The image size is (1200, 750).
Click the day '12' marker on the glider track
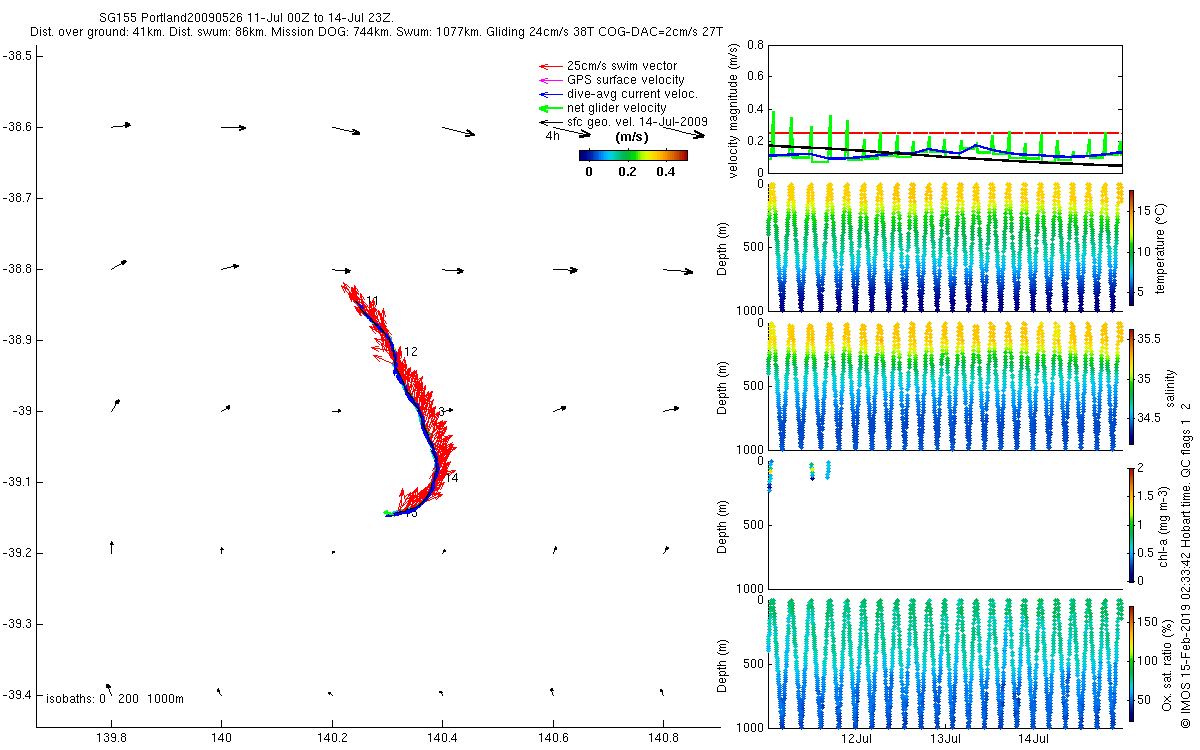[x=410, y=352]
